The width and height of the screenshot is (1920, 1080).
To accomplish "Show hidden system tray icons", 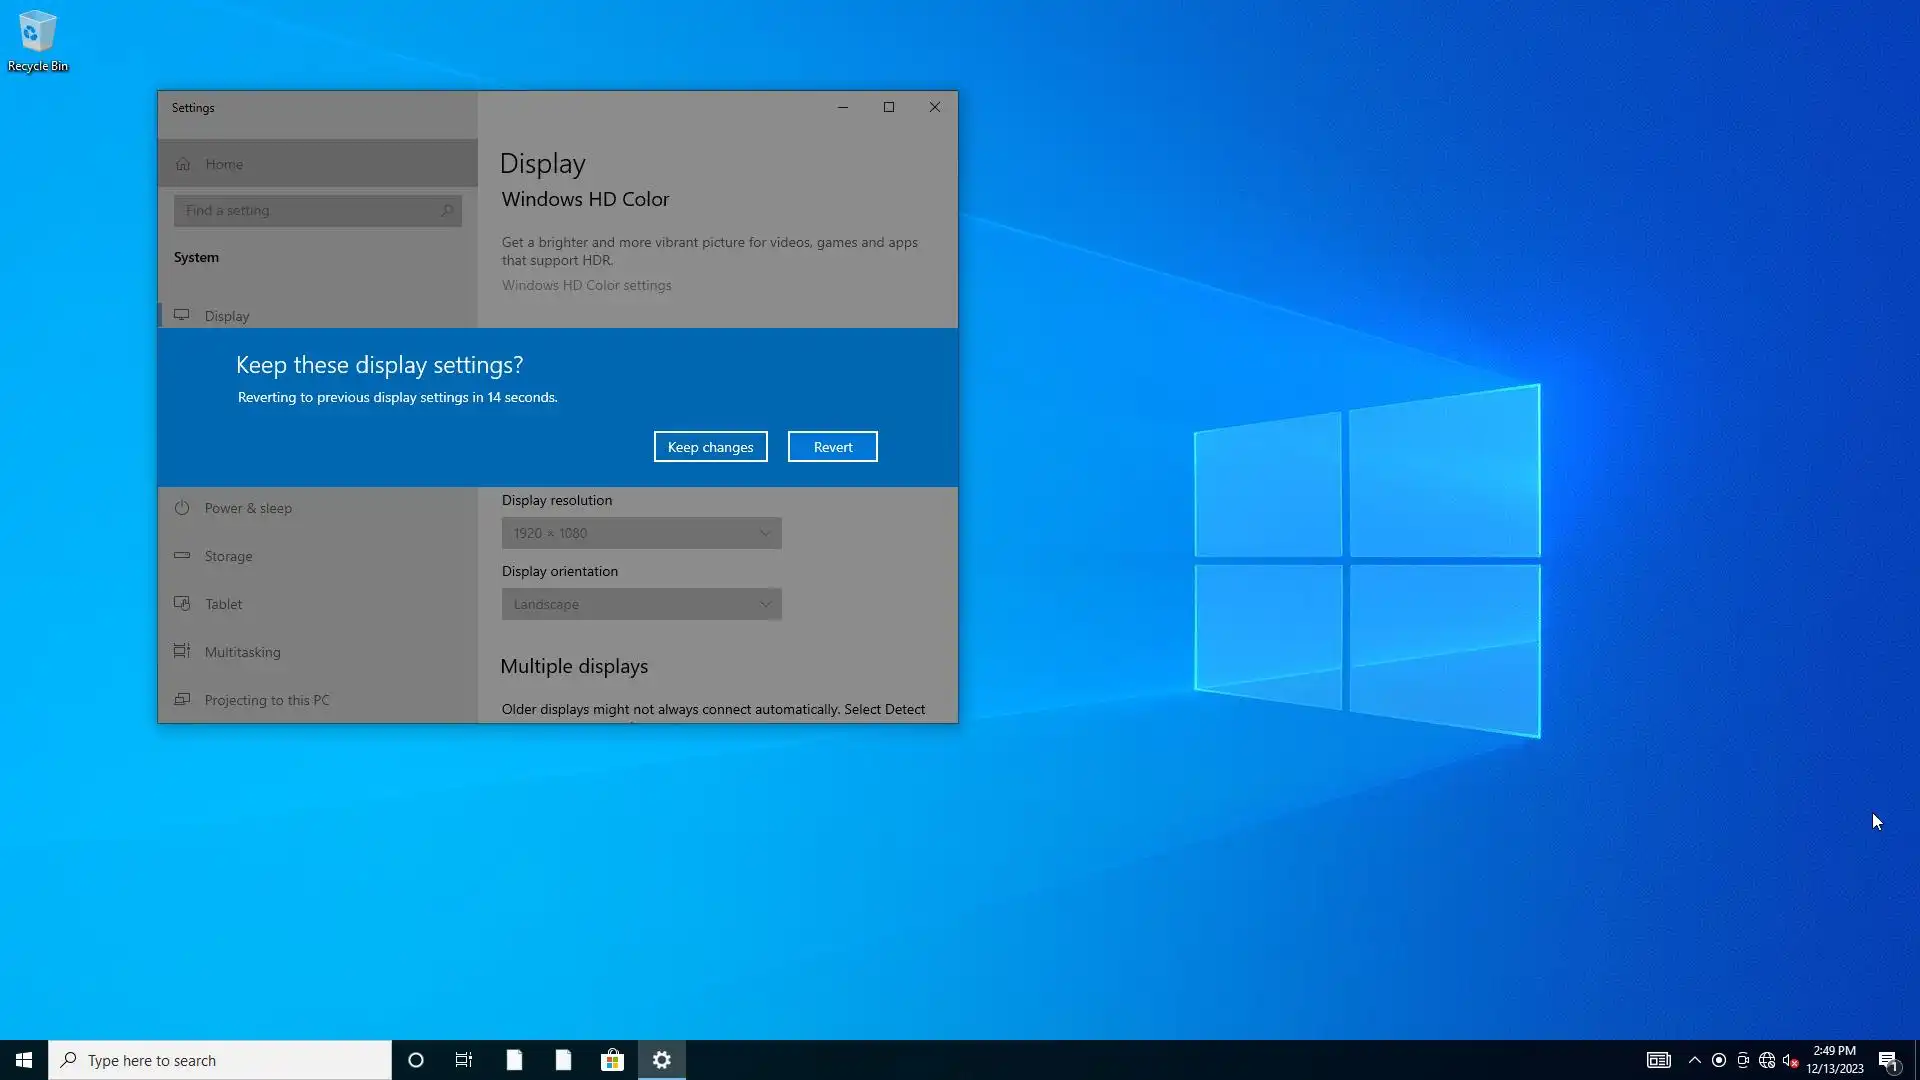I will pos(1694,1060).
